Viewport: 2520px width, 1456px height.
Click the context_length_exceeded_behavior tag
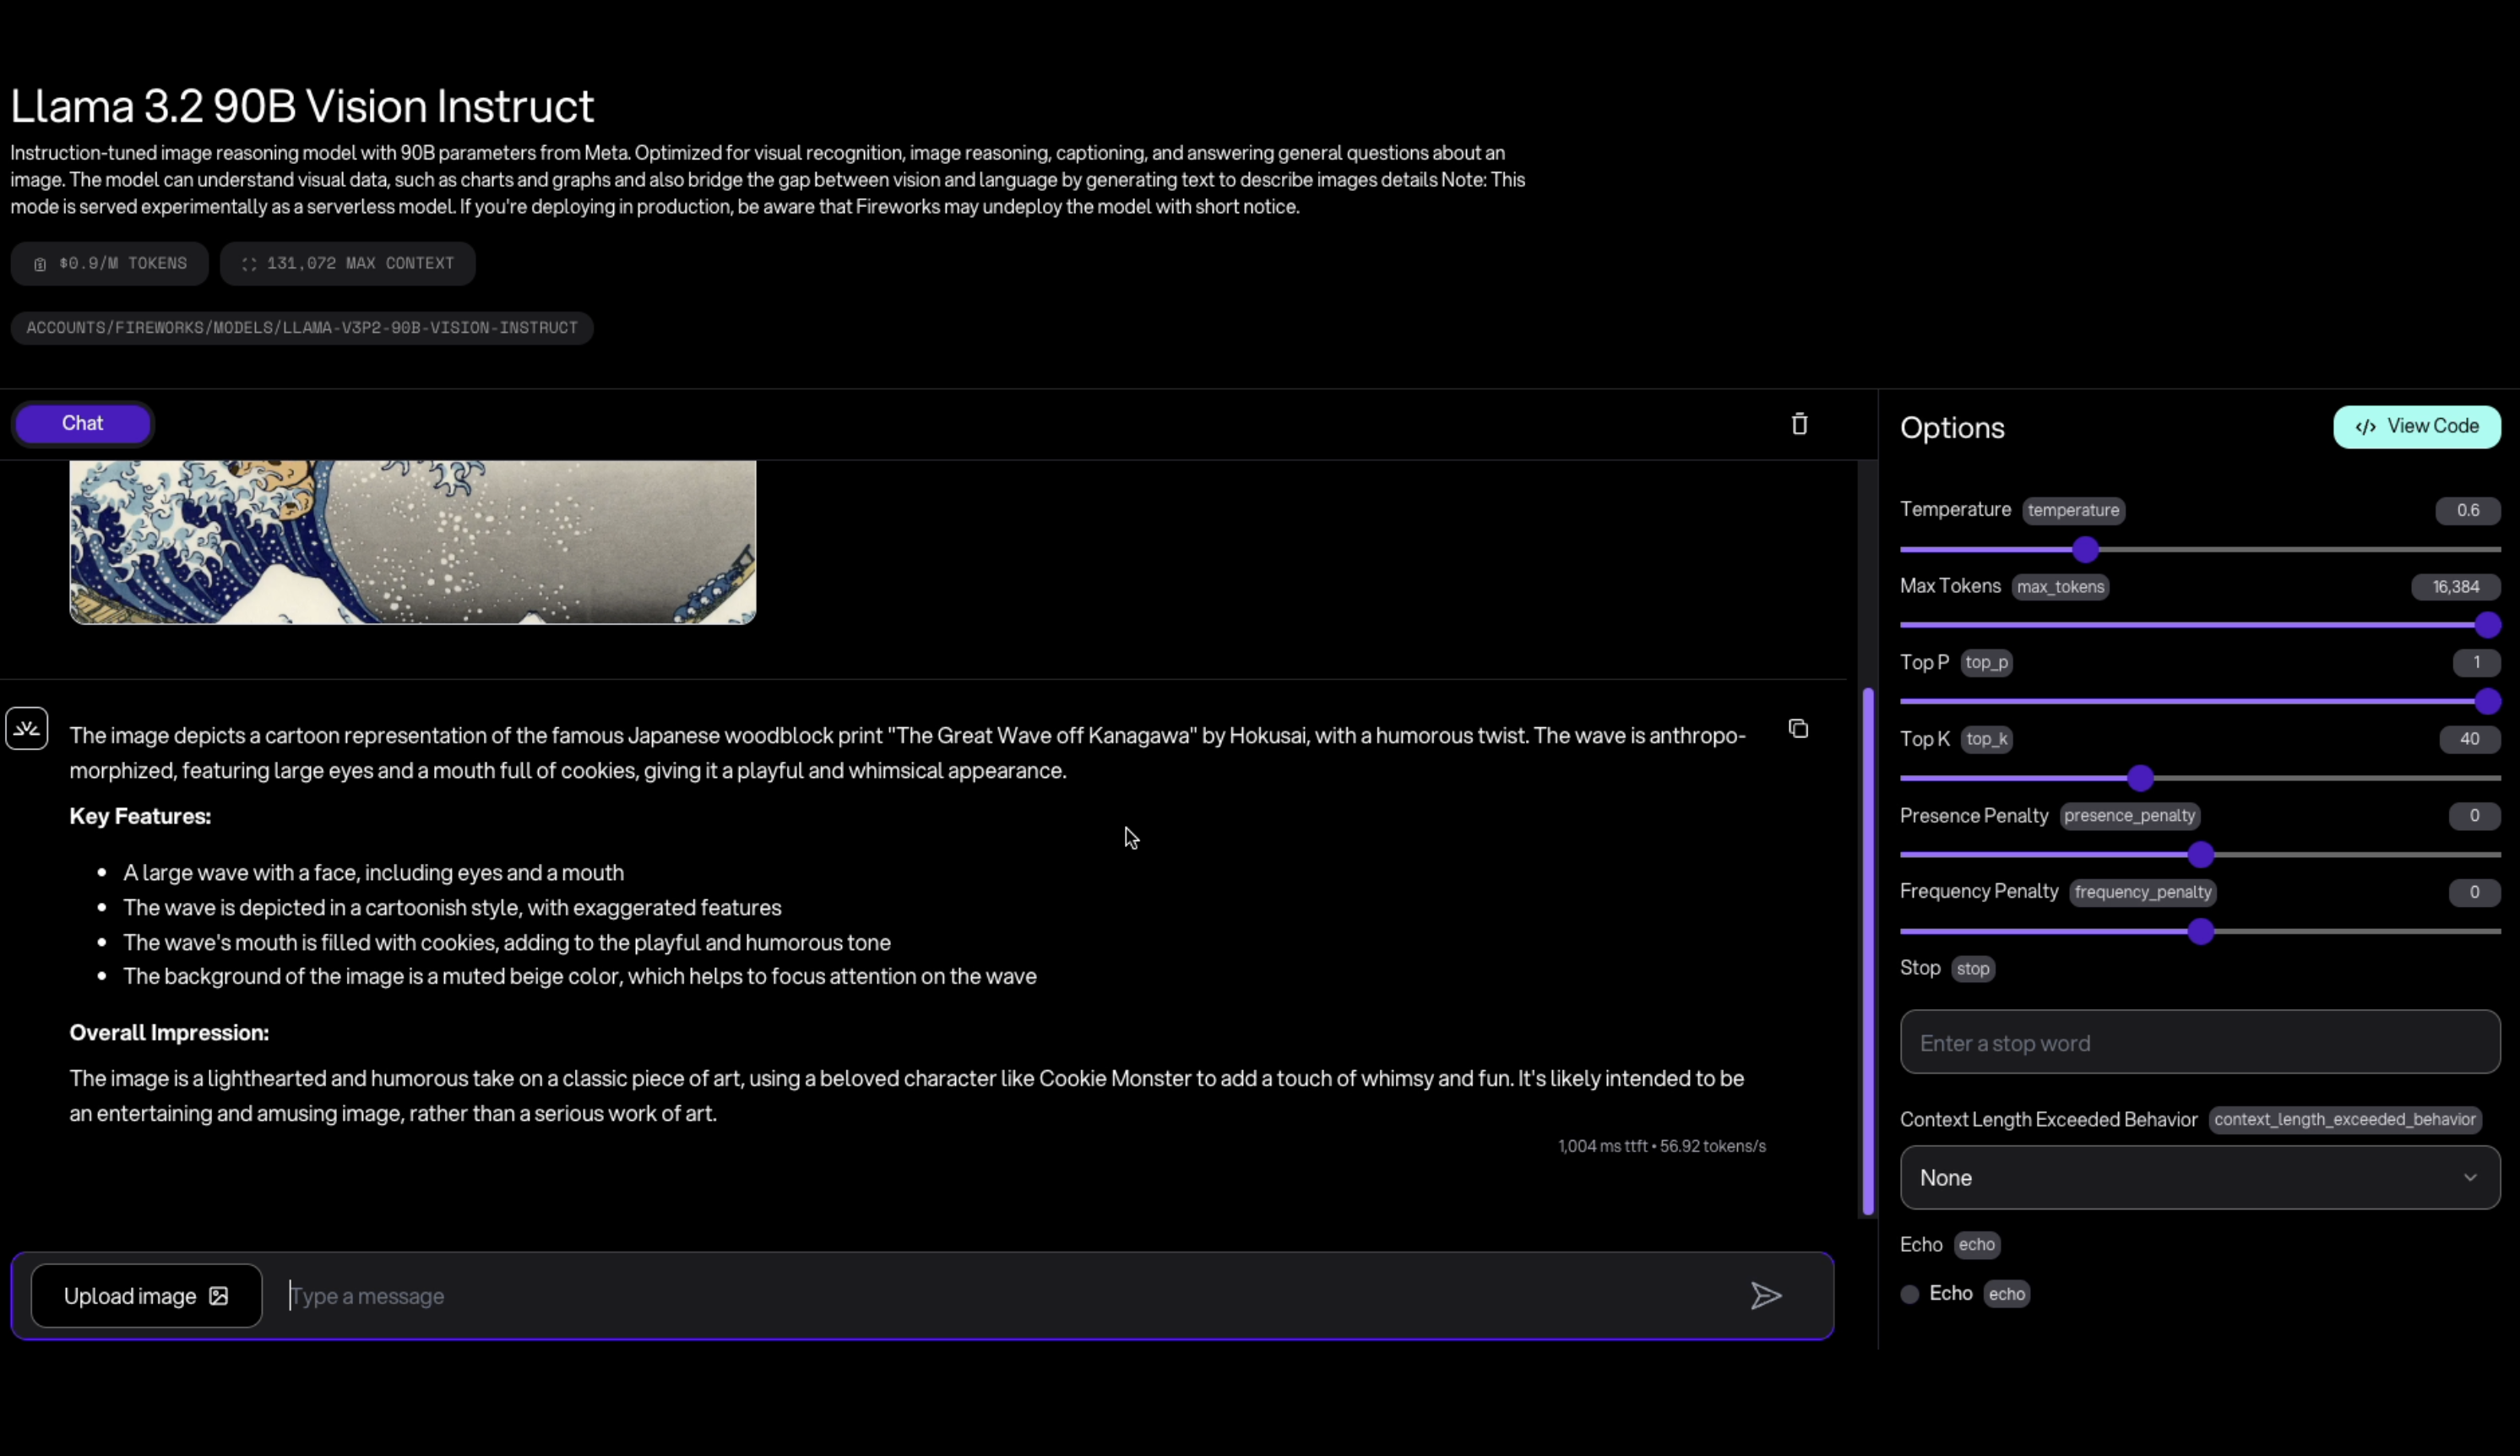[x=2344, y=1119]
